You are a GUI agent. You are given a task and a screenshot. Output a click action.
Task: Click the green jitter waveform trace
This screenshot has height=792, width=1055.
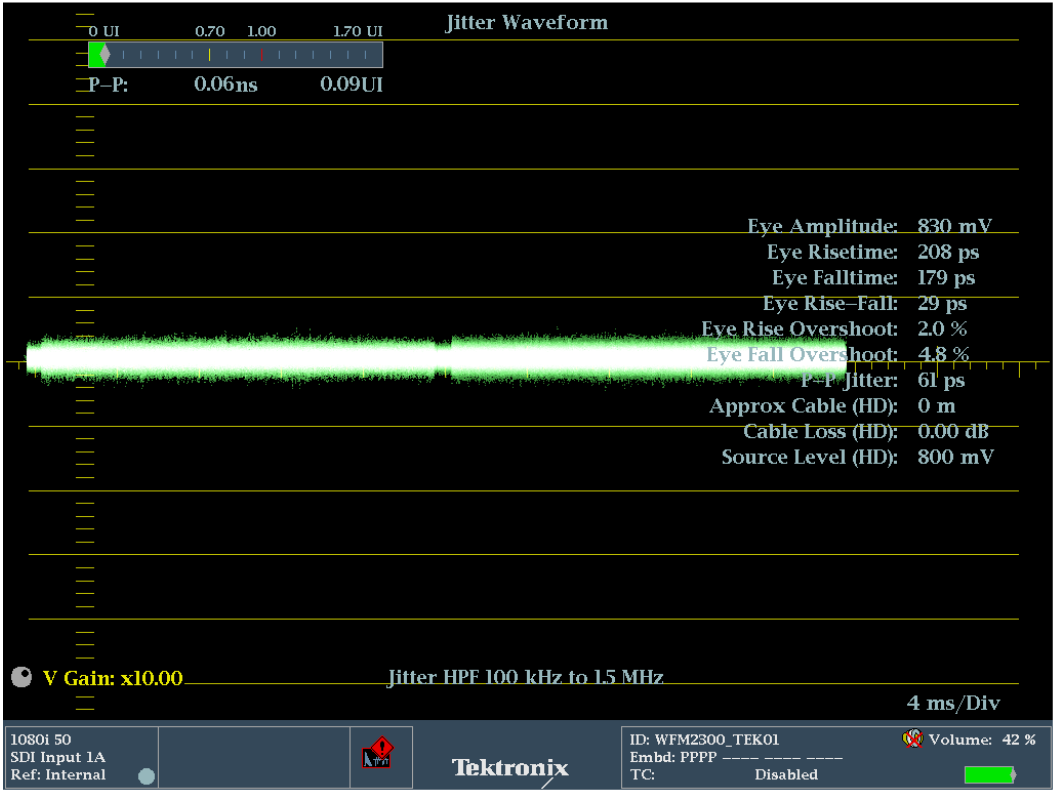pyautogui.click(x=436, y=359)
